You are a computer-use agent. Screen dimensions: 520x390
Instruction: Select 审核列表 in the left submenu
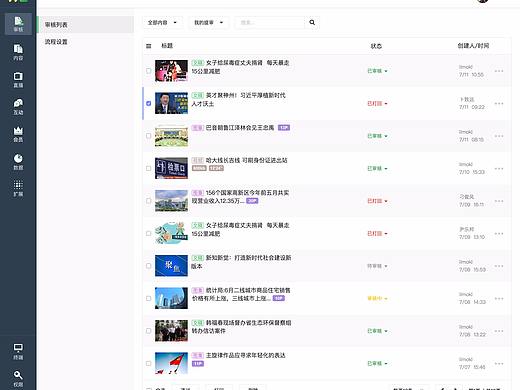coord(86,25)
